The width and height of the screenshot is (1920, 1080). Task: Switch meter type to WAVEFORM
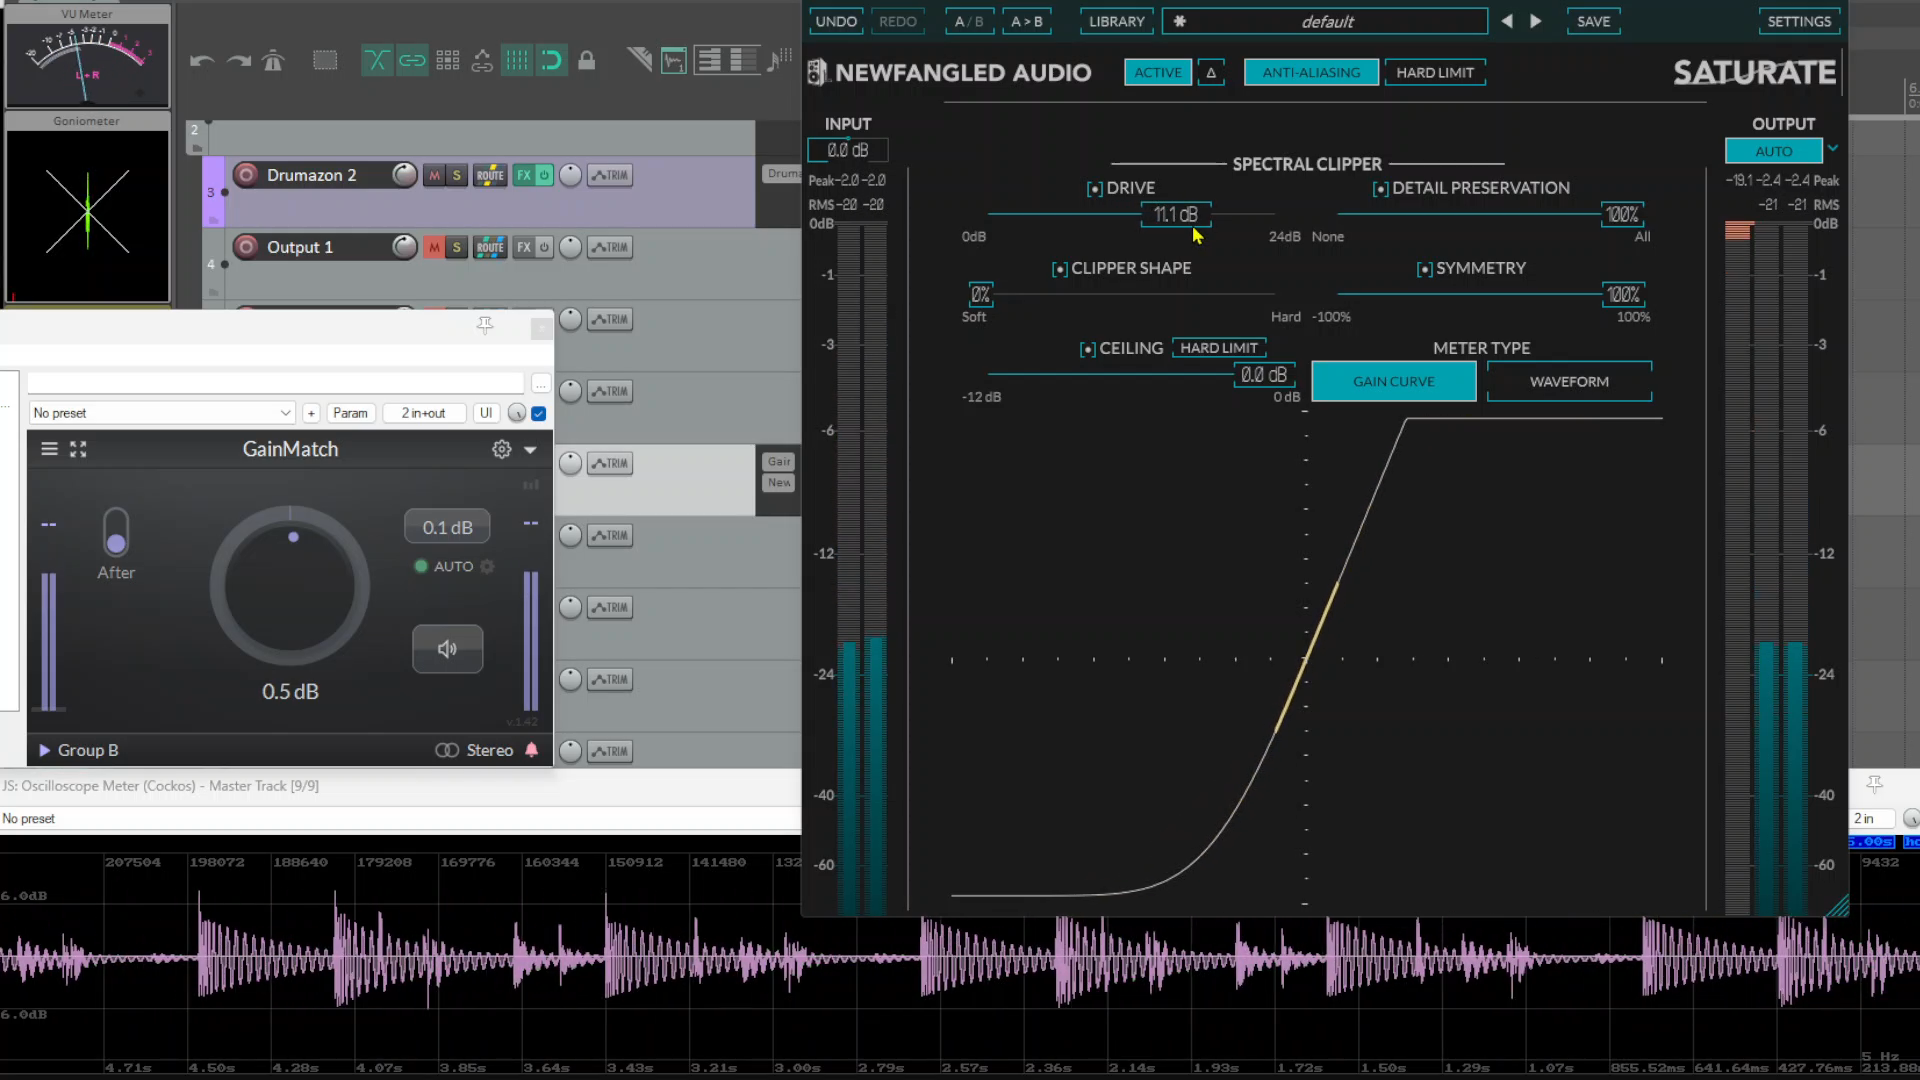coord(1568,381)
